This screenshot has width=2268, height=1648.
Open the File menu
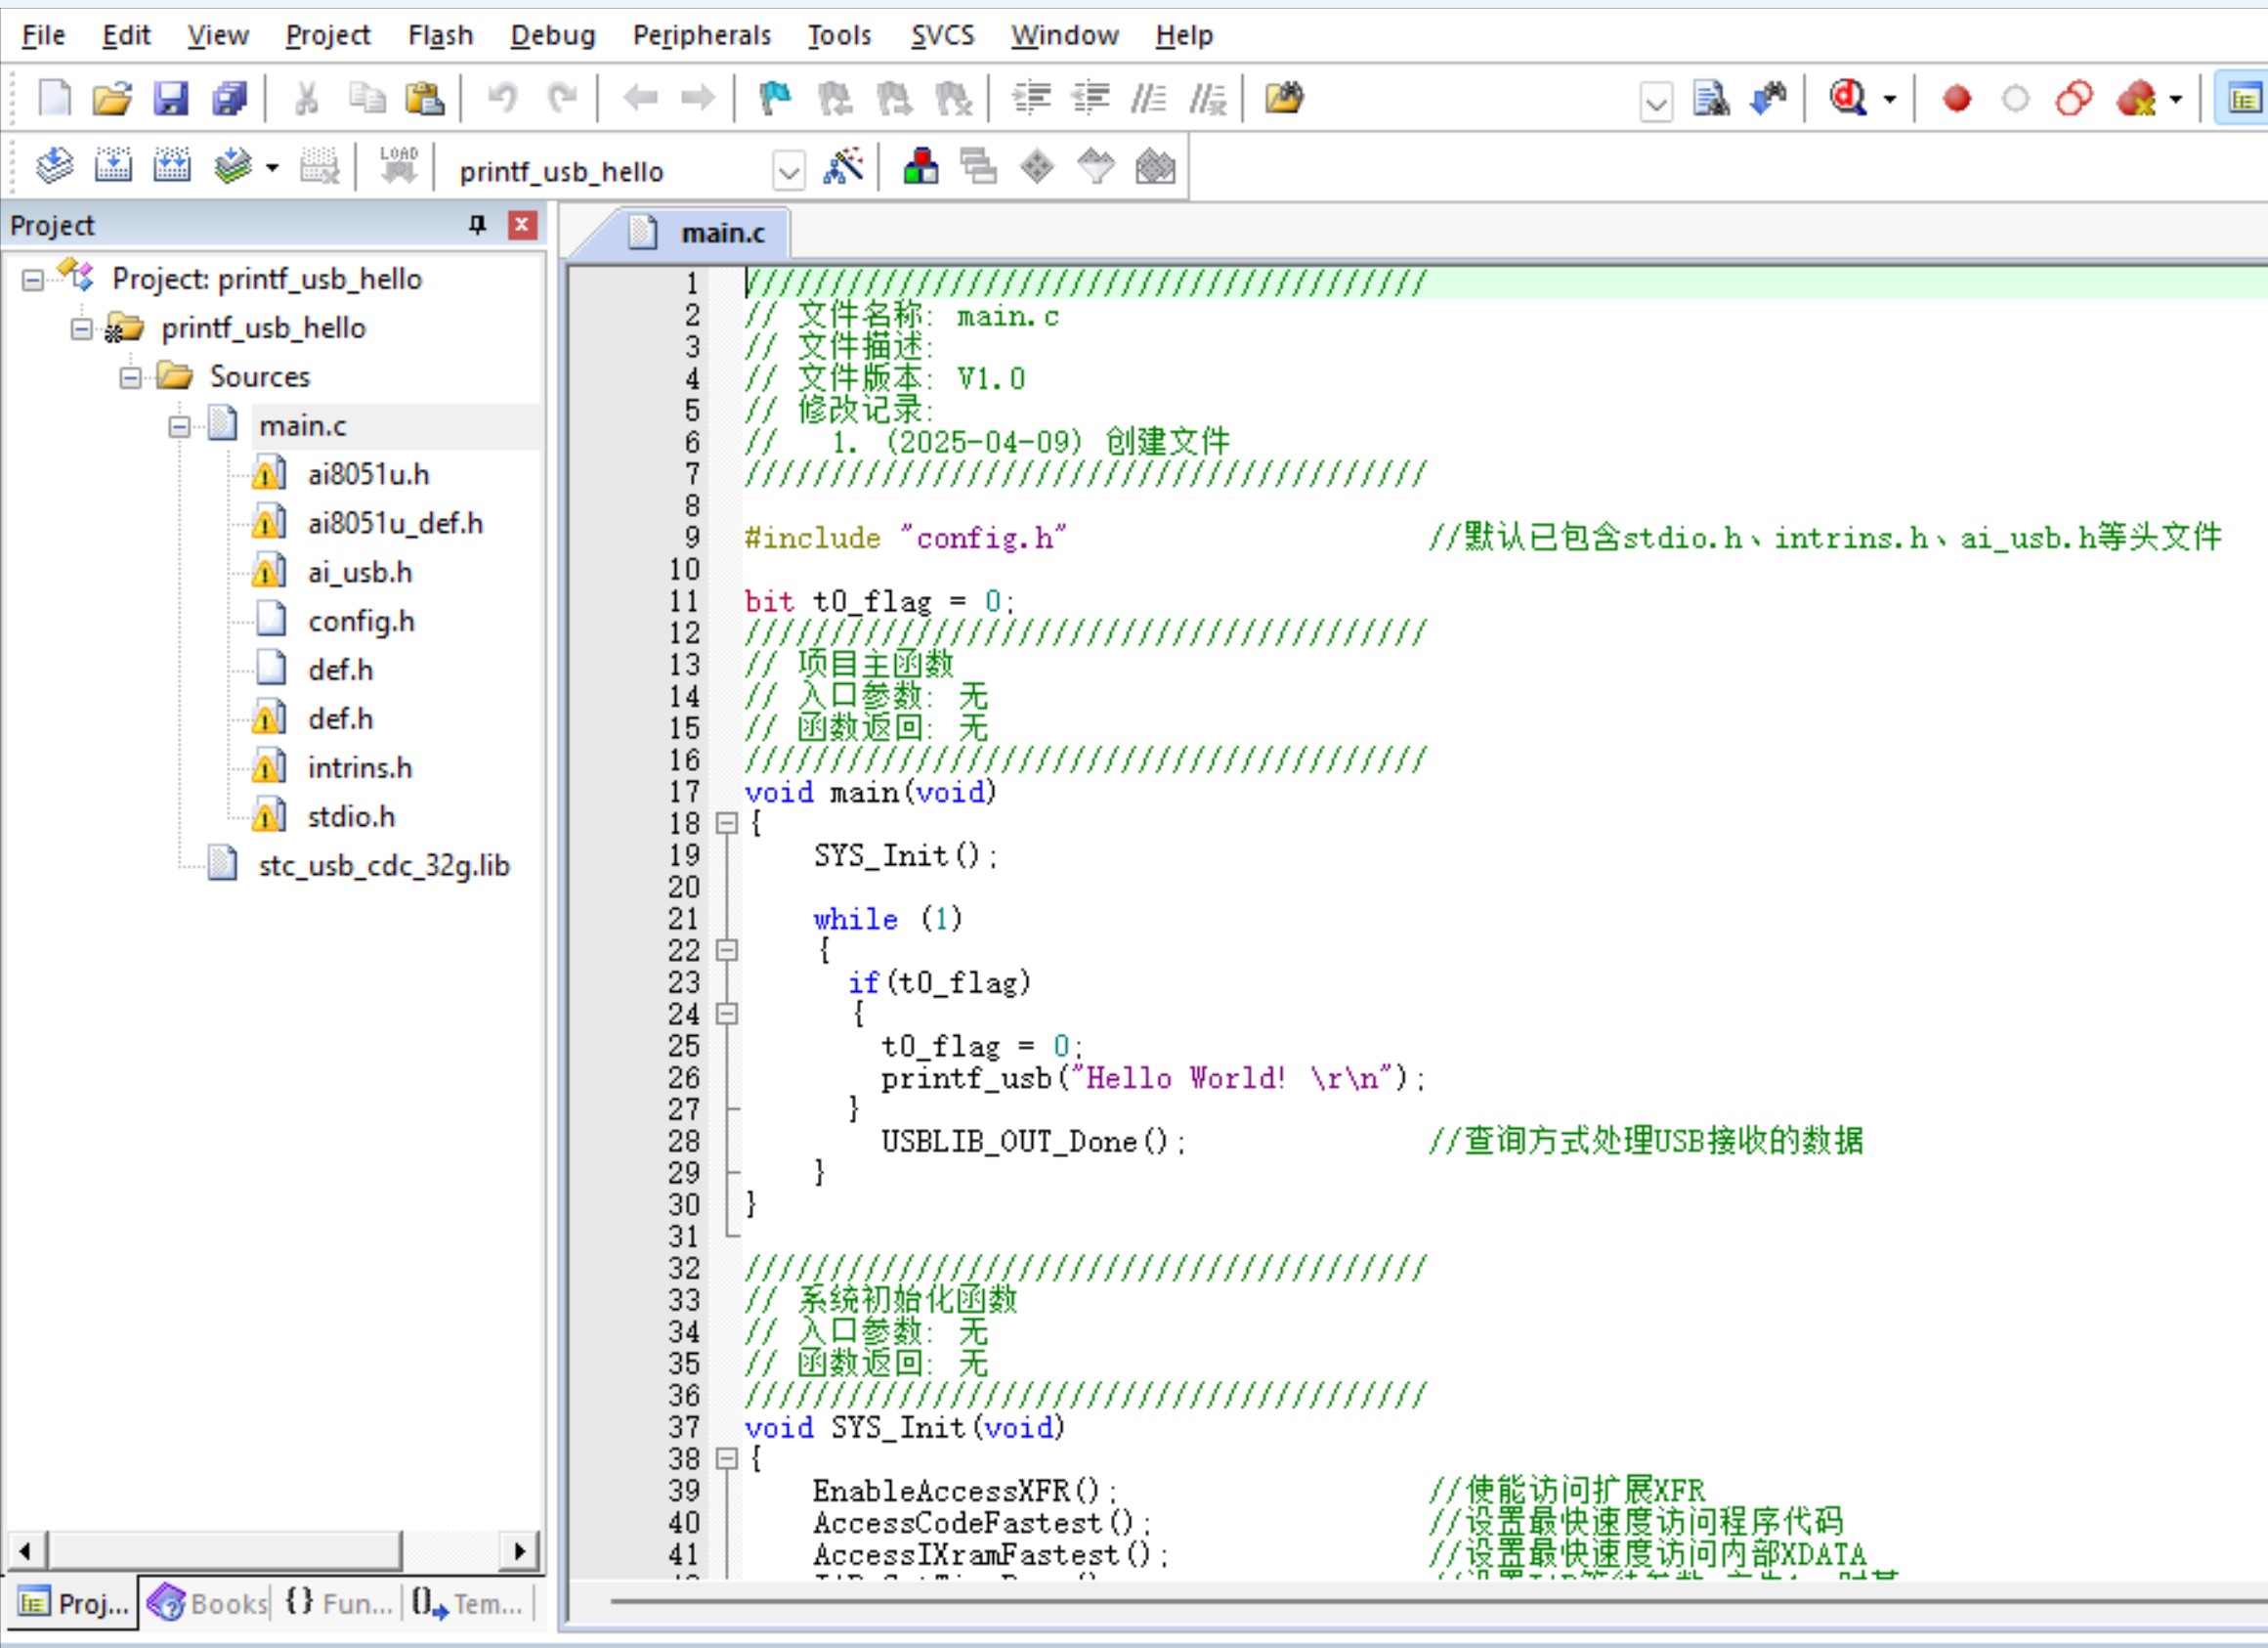[x=43, y=36]
